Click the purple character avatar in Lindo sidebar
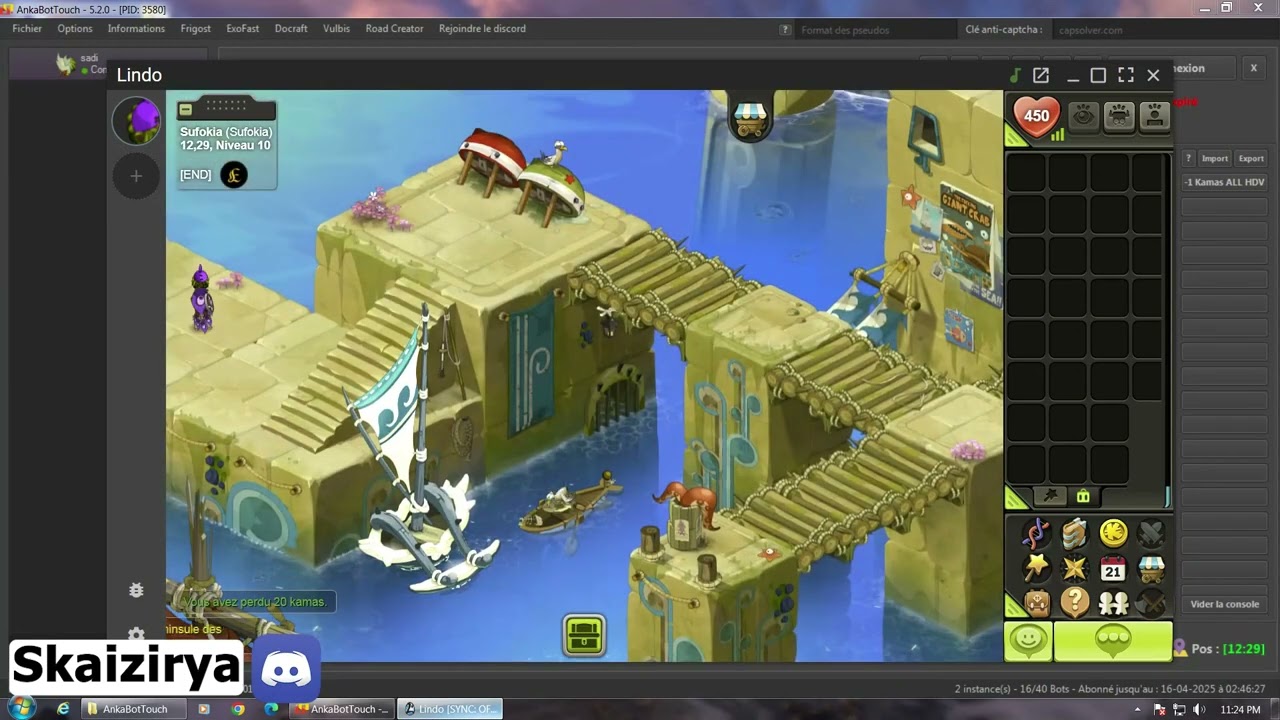Screen dimensions: 1280x720 pos(136,121)
